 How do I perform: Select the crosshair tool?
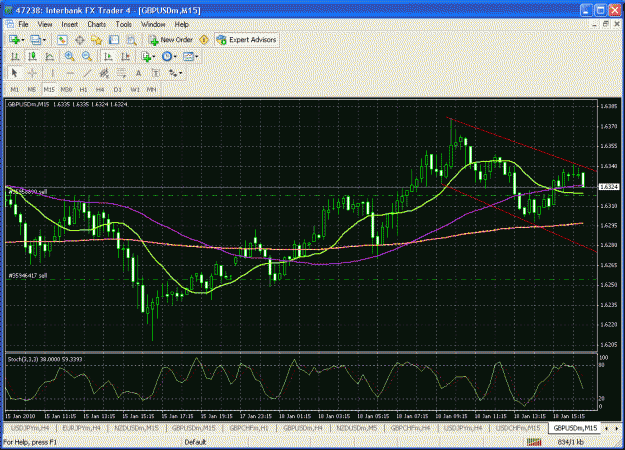pos(32,73)
